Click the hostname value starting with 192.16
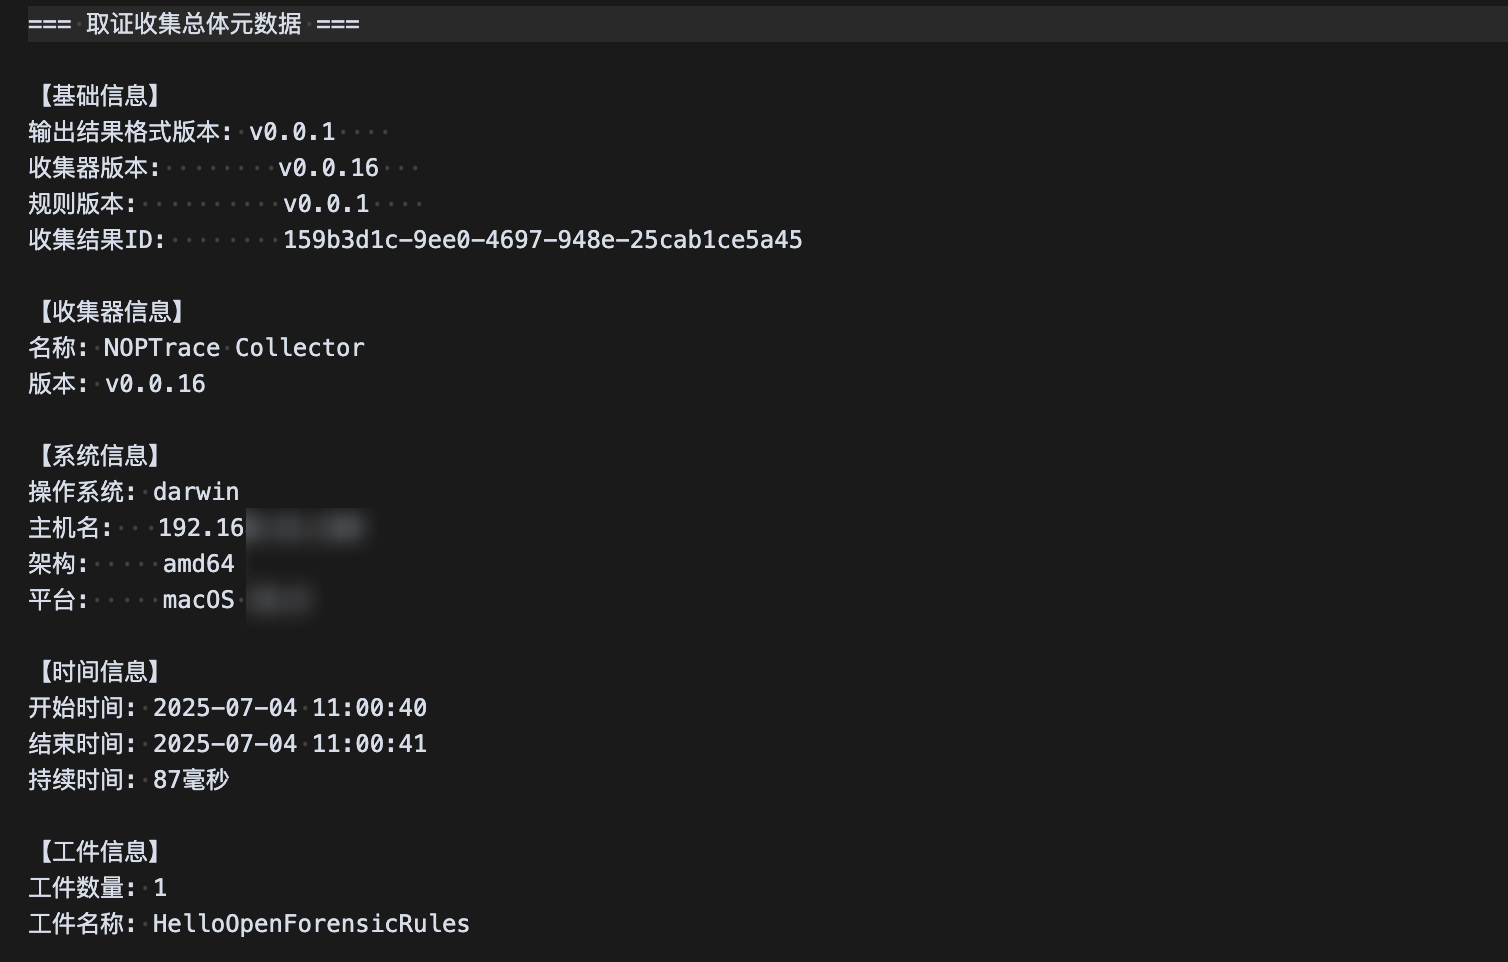 coord(201,528)
